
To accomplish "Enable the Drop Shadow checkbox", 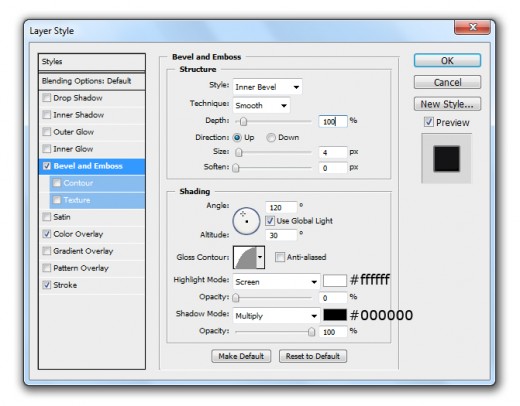I will click(x=47, y=98).
